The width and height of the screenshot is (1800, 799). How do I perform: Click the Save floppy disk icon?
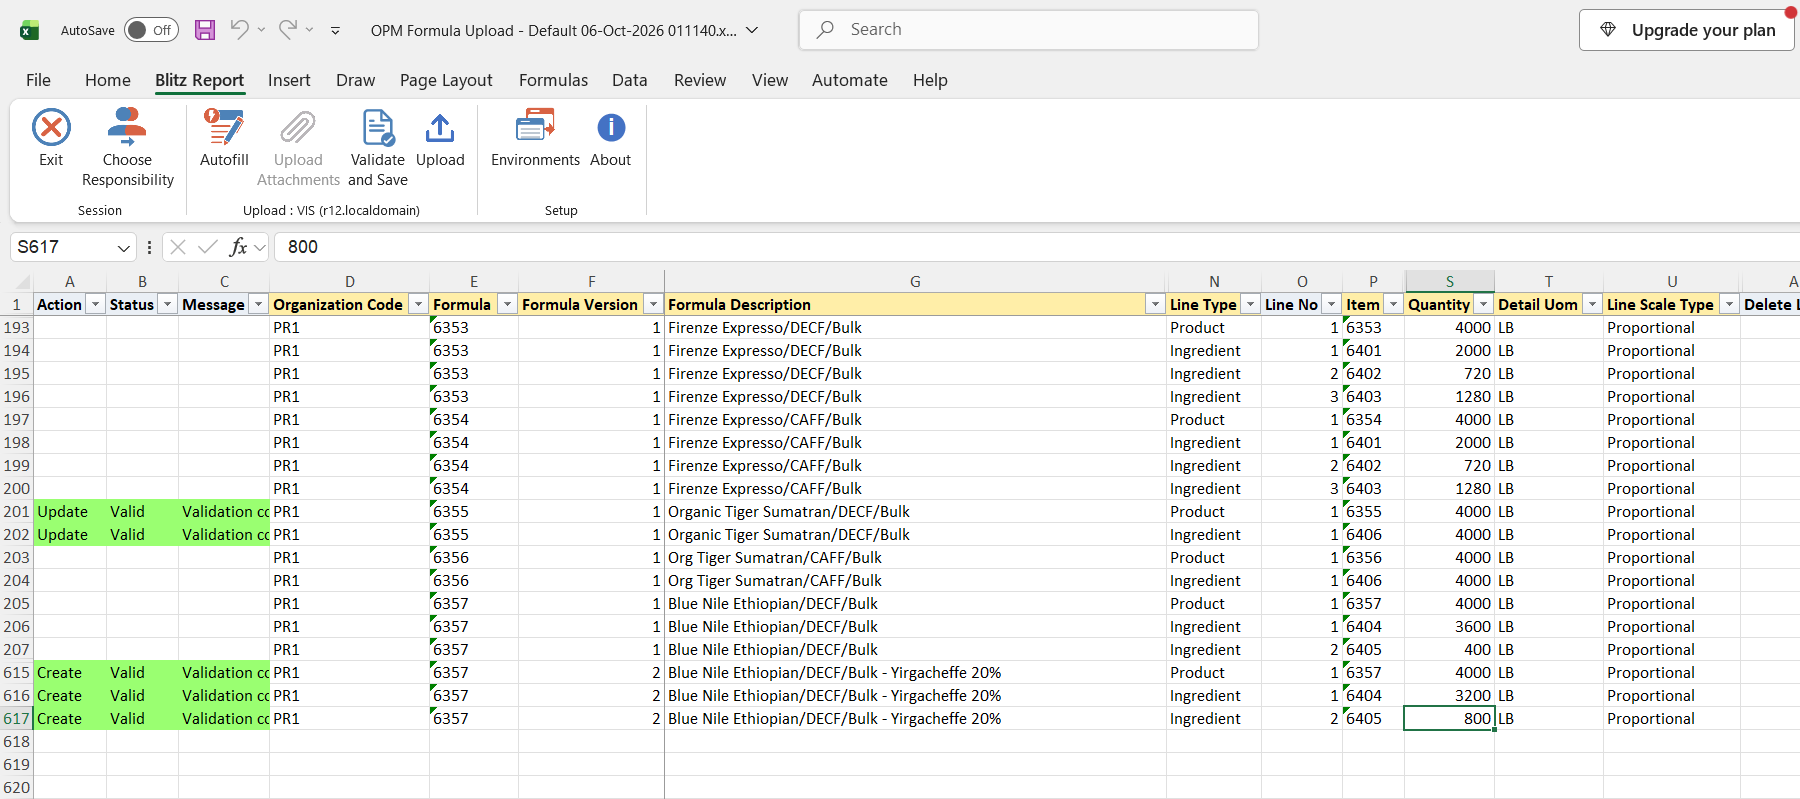coord(205,30)
